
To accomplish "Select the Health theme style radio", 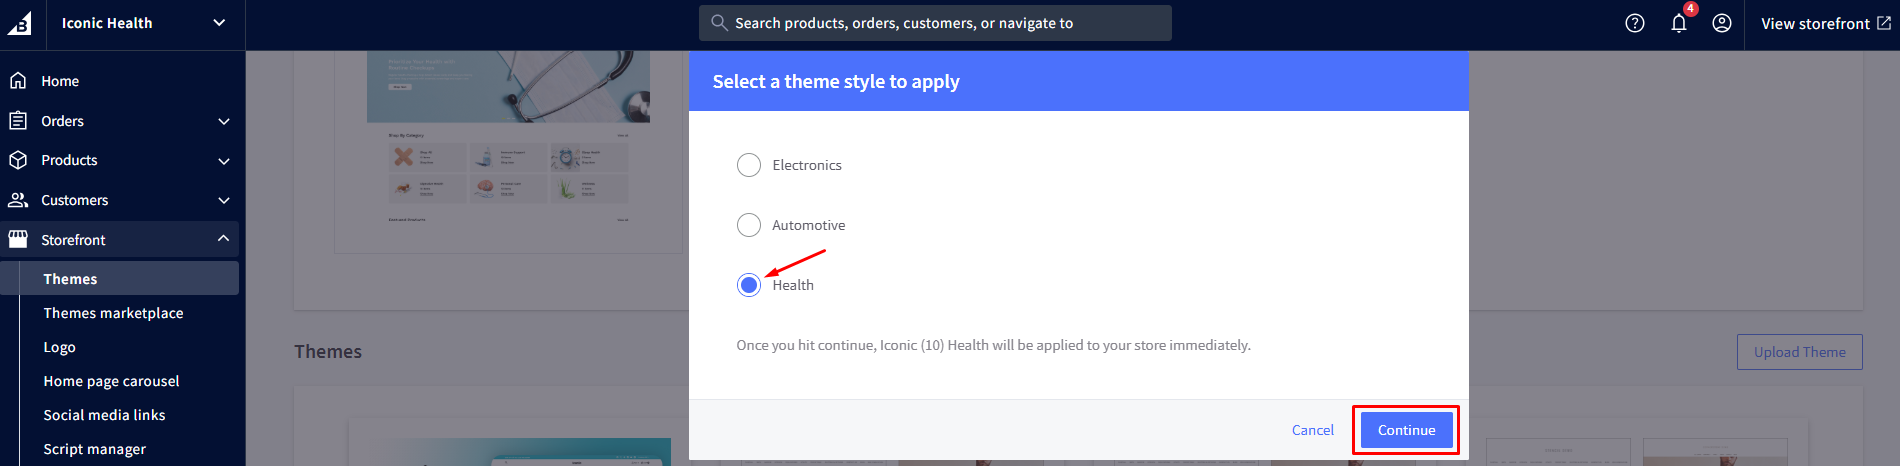I will click(x=749, y=285).
